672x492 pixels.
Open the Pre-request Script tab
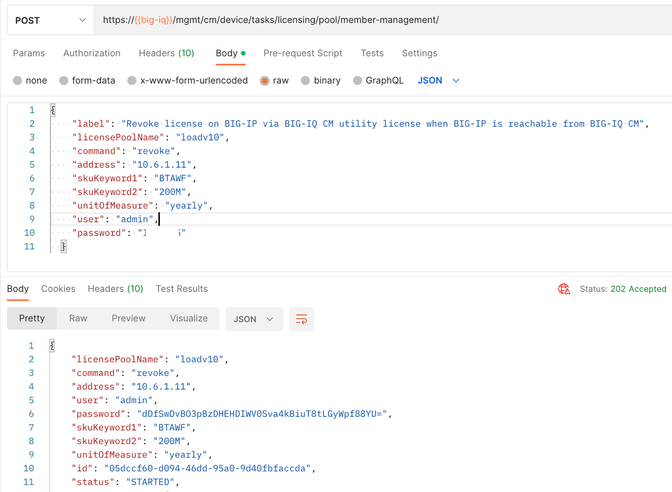coord(302,53)
